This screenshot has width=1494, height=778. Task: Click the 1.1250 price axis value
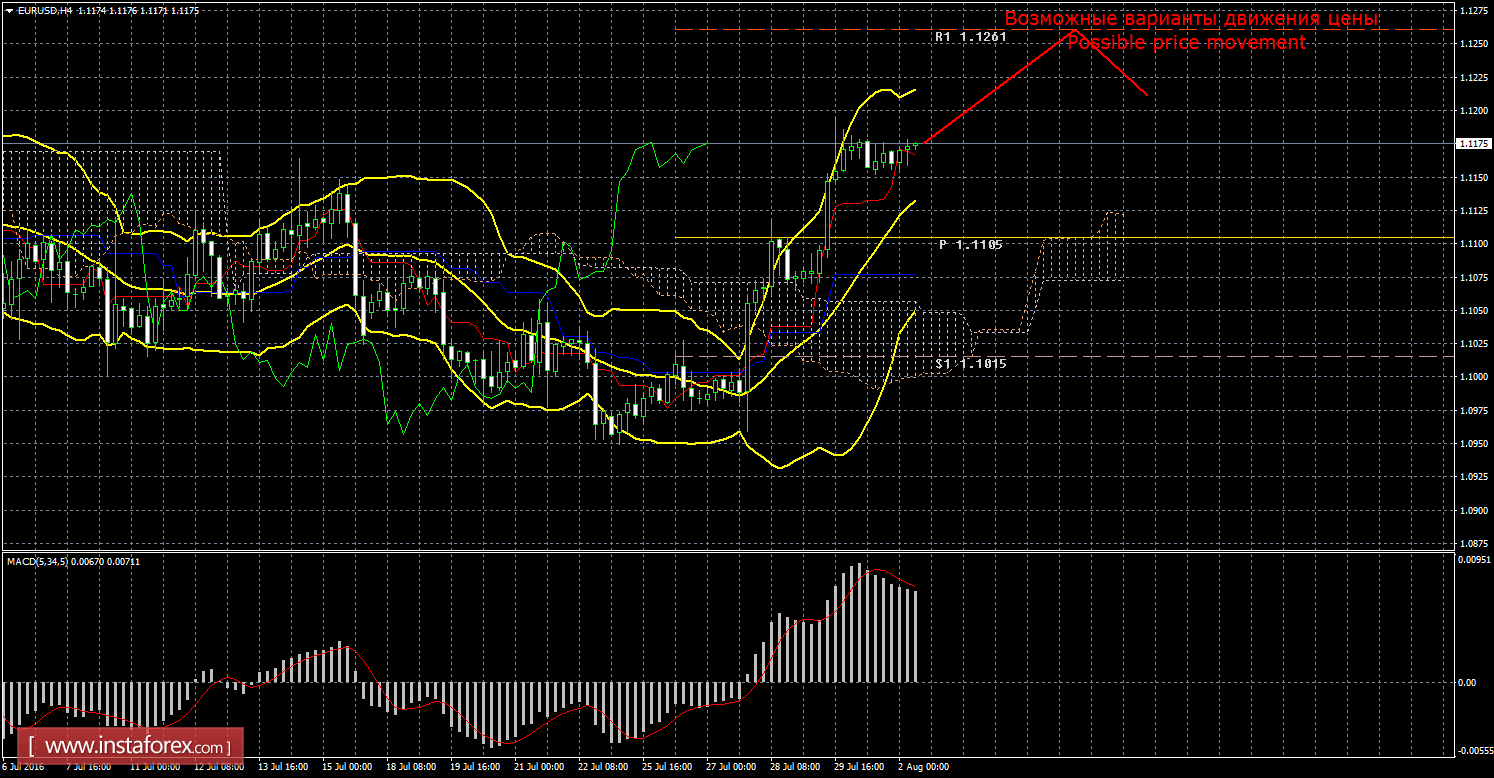point(1474,44)
